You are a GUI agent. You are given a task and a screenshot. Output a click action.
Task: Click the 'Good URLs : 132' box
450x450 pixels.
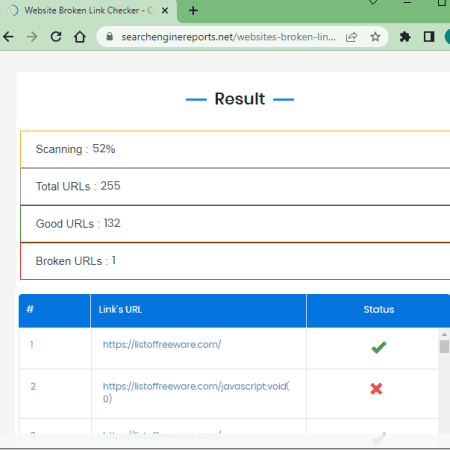point(235,224)
